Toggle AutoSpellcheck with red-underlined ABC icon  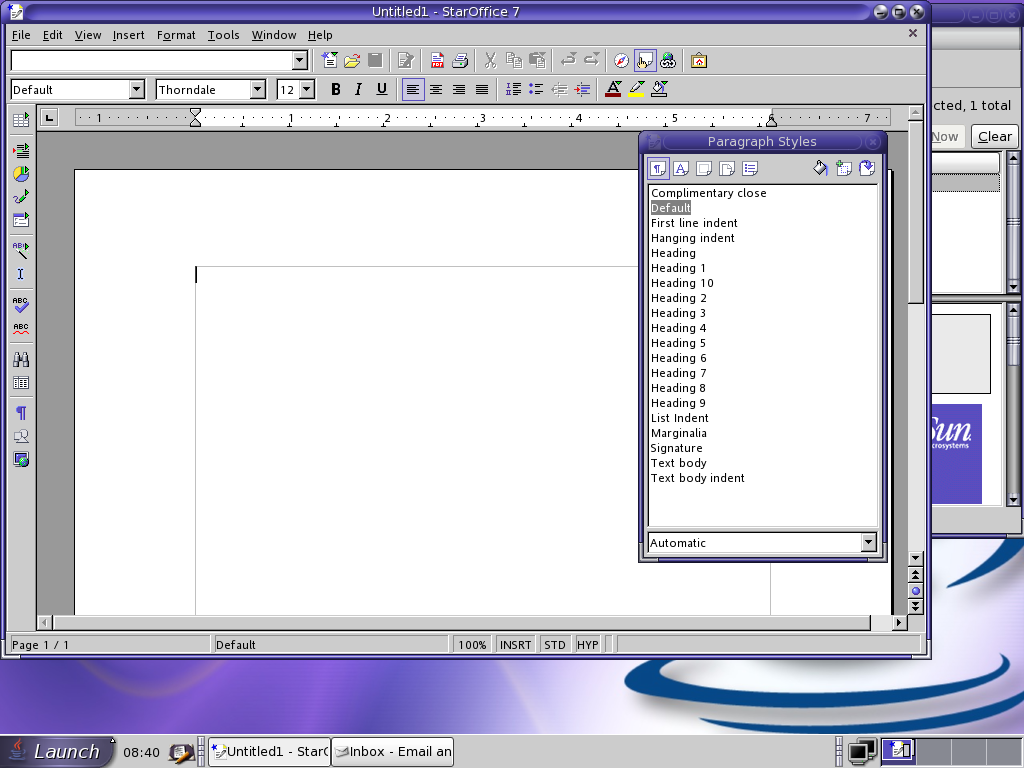[x=21, y=328]
